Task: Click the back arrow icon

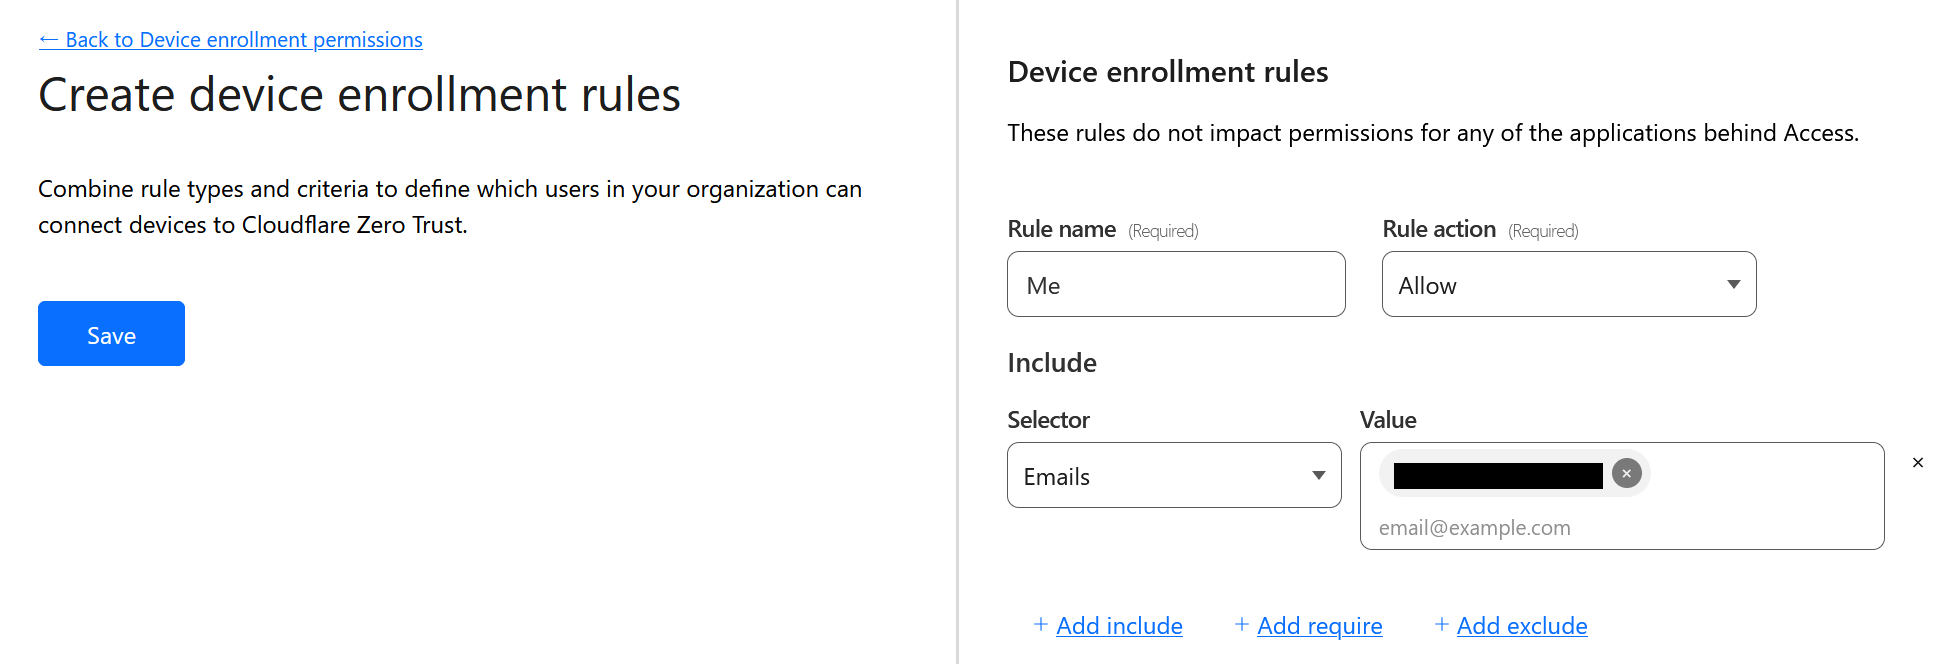Action: [48, 40]
